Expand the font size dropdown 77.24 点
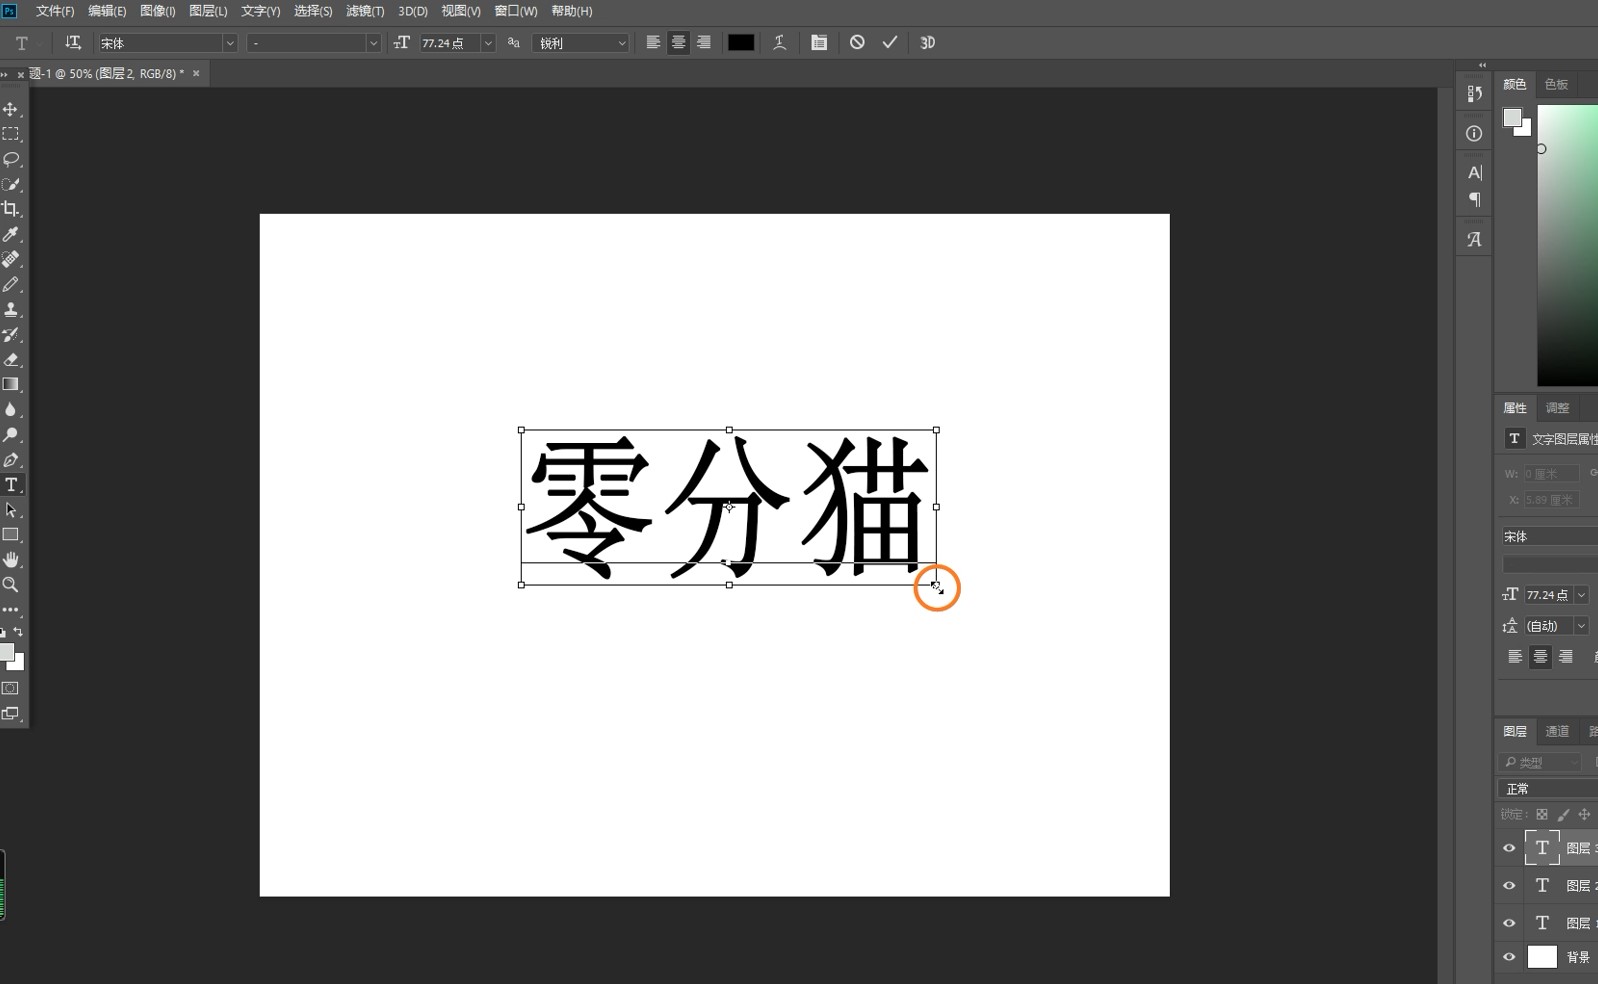 coord(488,43)
